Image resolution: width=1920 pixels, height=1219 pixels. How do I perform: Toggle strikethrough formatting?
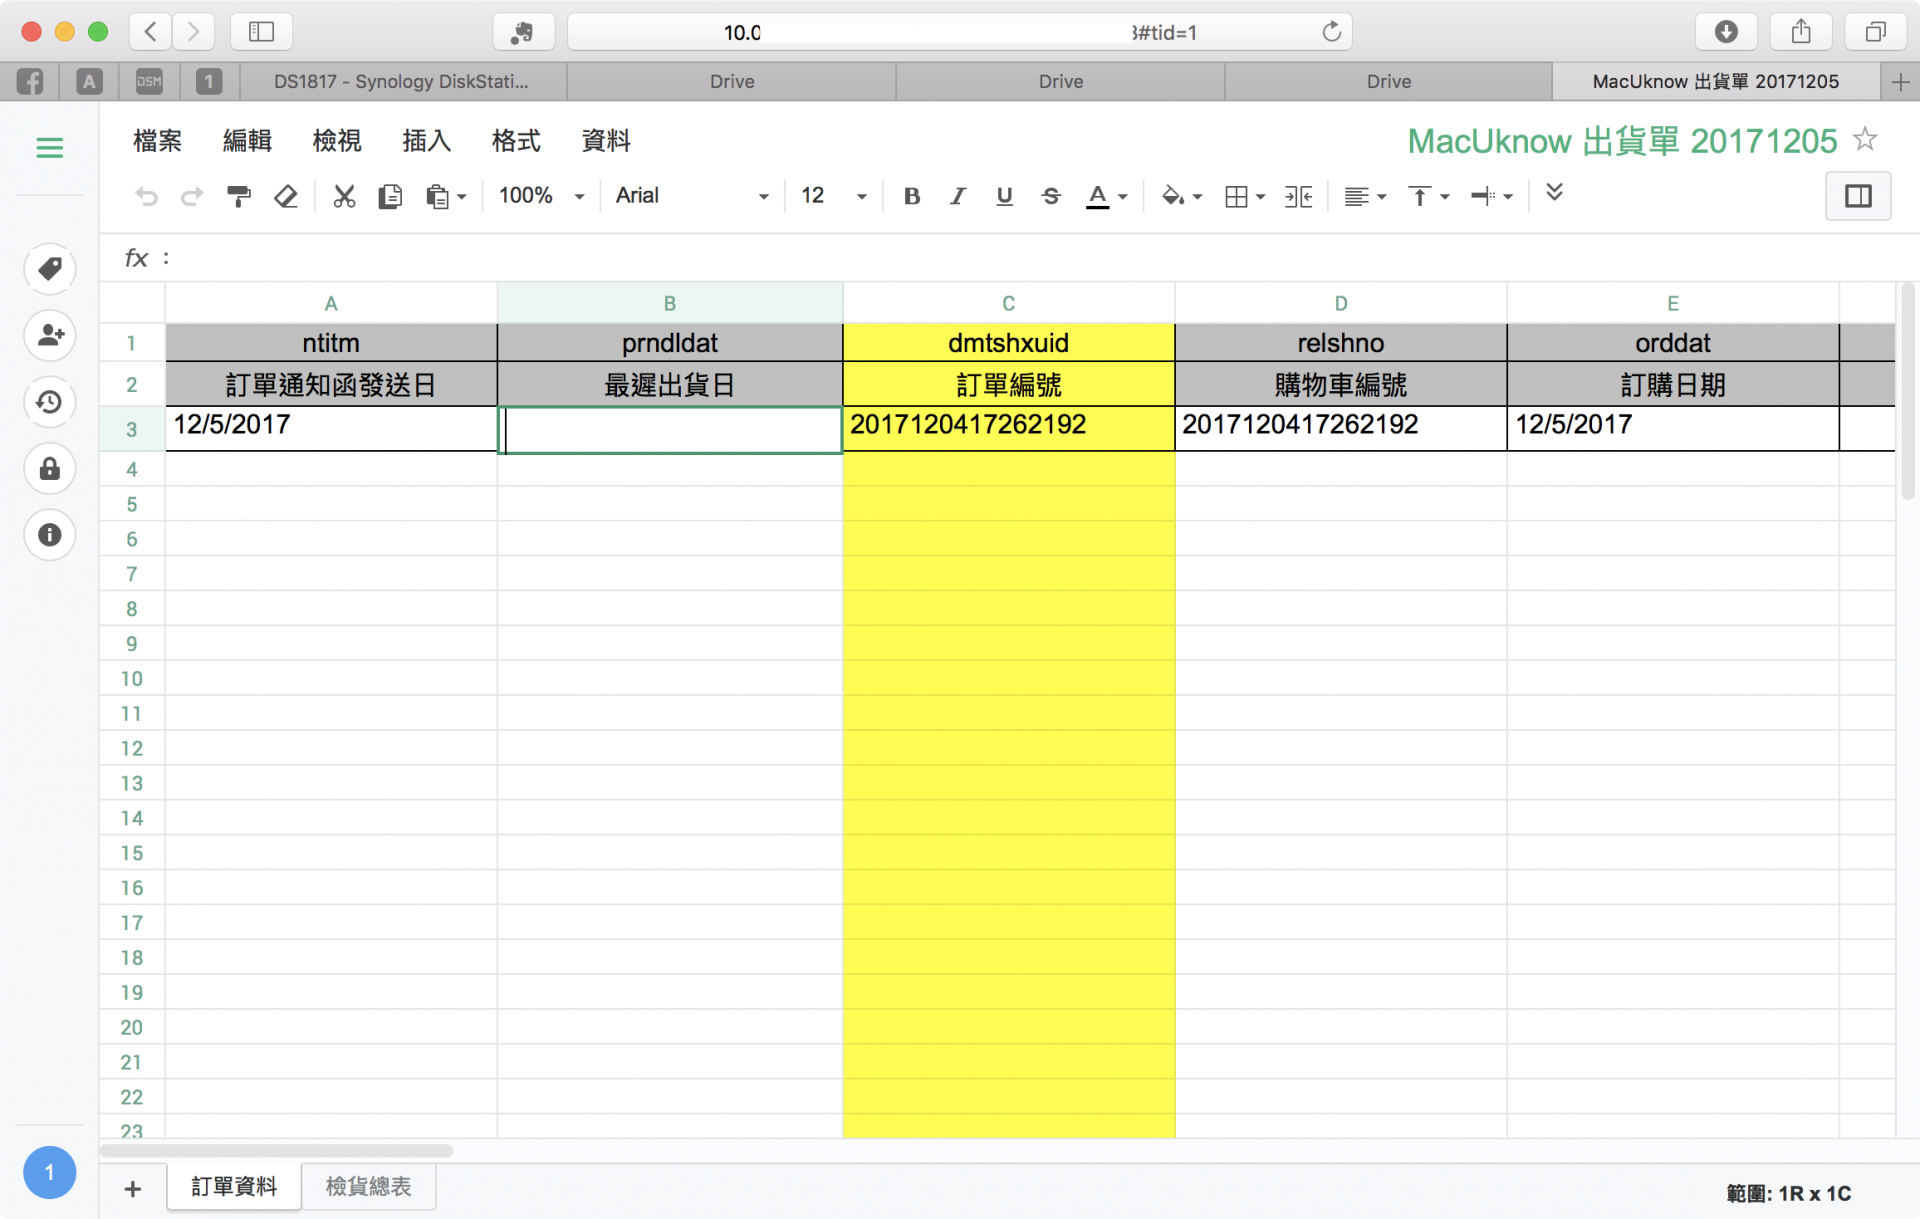[1050, 196]
